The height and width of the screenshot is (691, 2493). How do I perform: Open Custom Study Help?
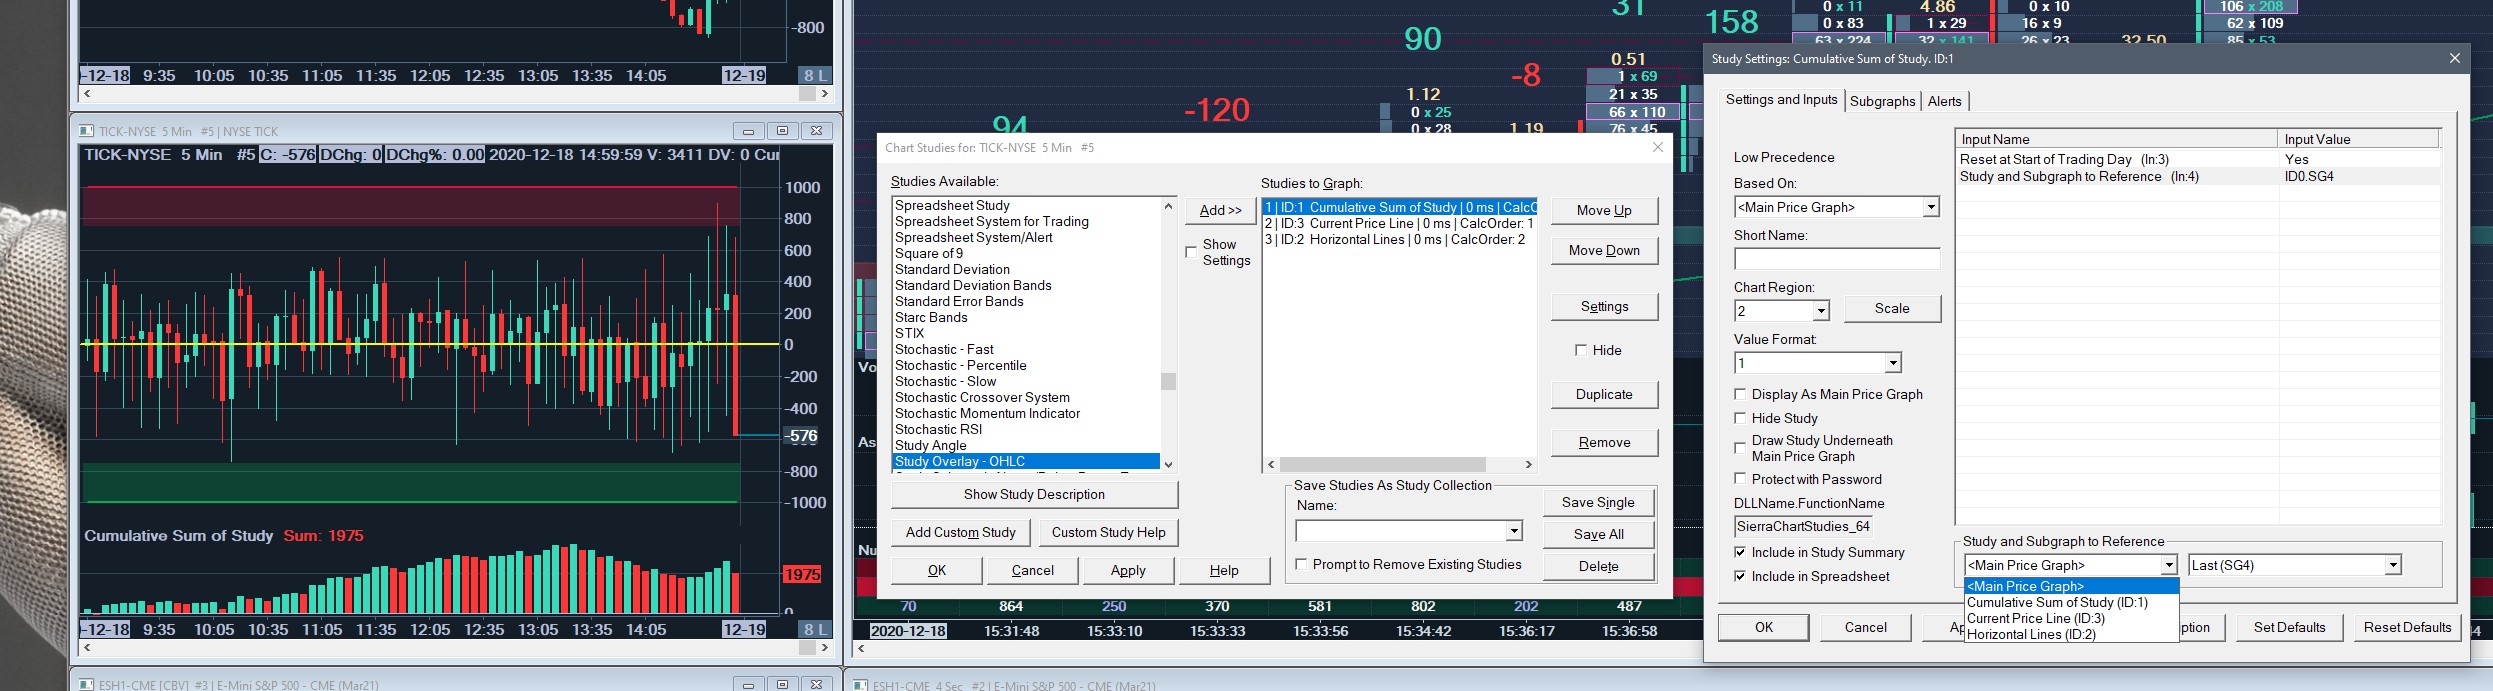pos(1108,532)
